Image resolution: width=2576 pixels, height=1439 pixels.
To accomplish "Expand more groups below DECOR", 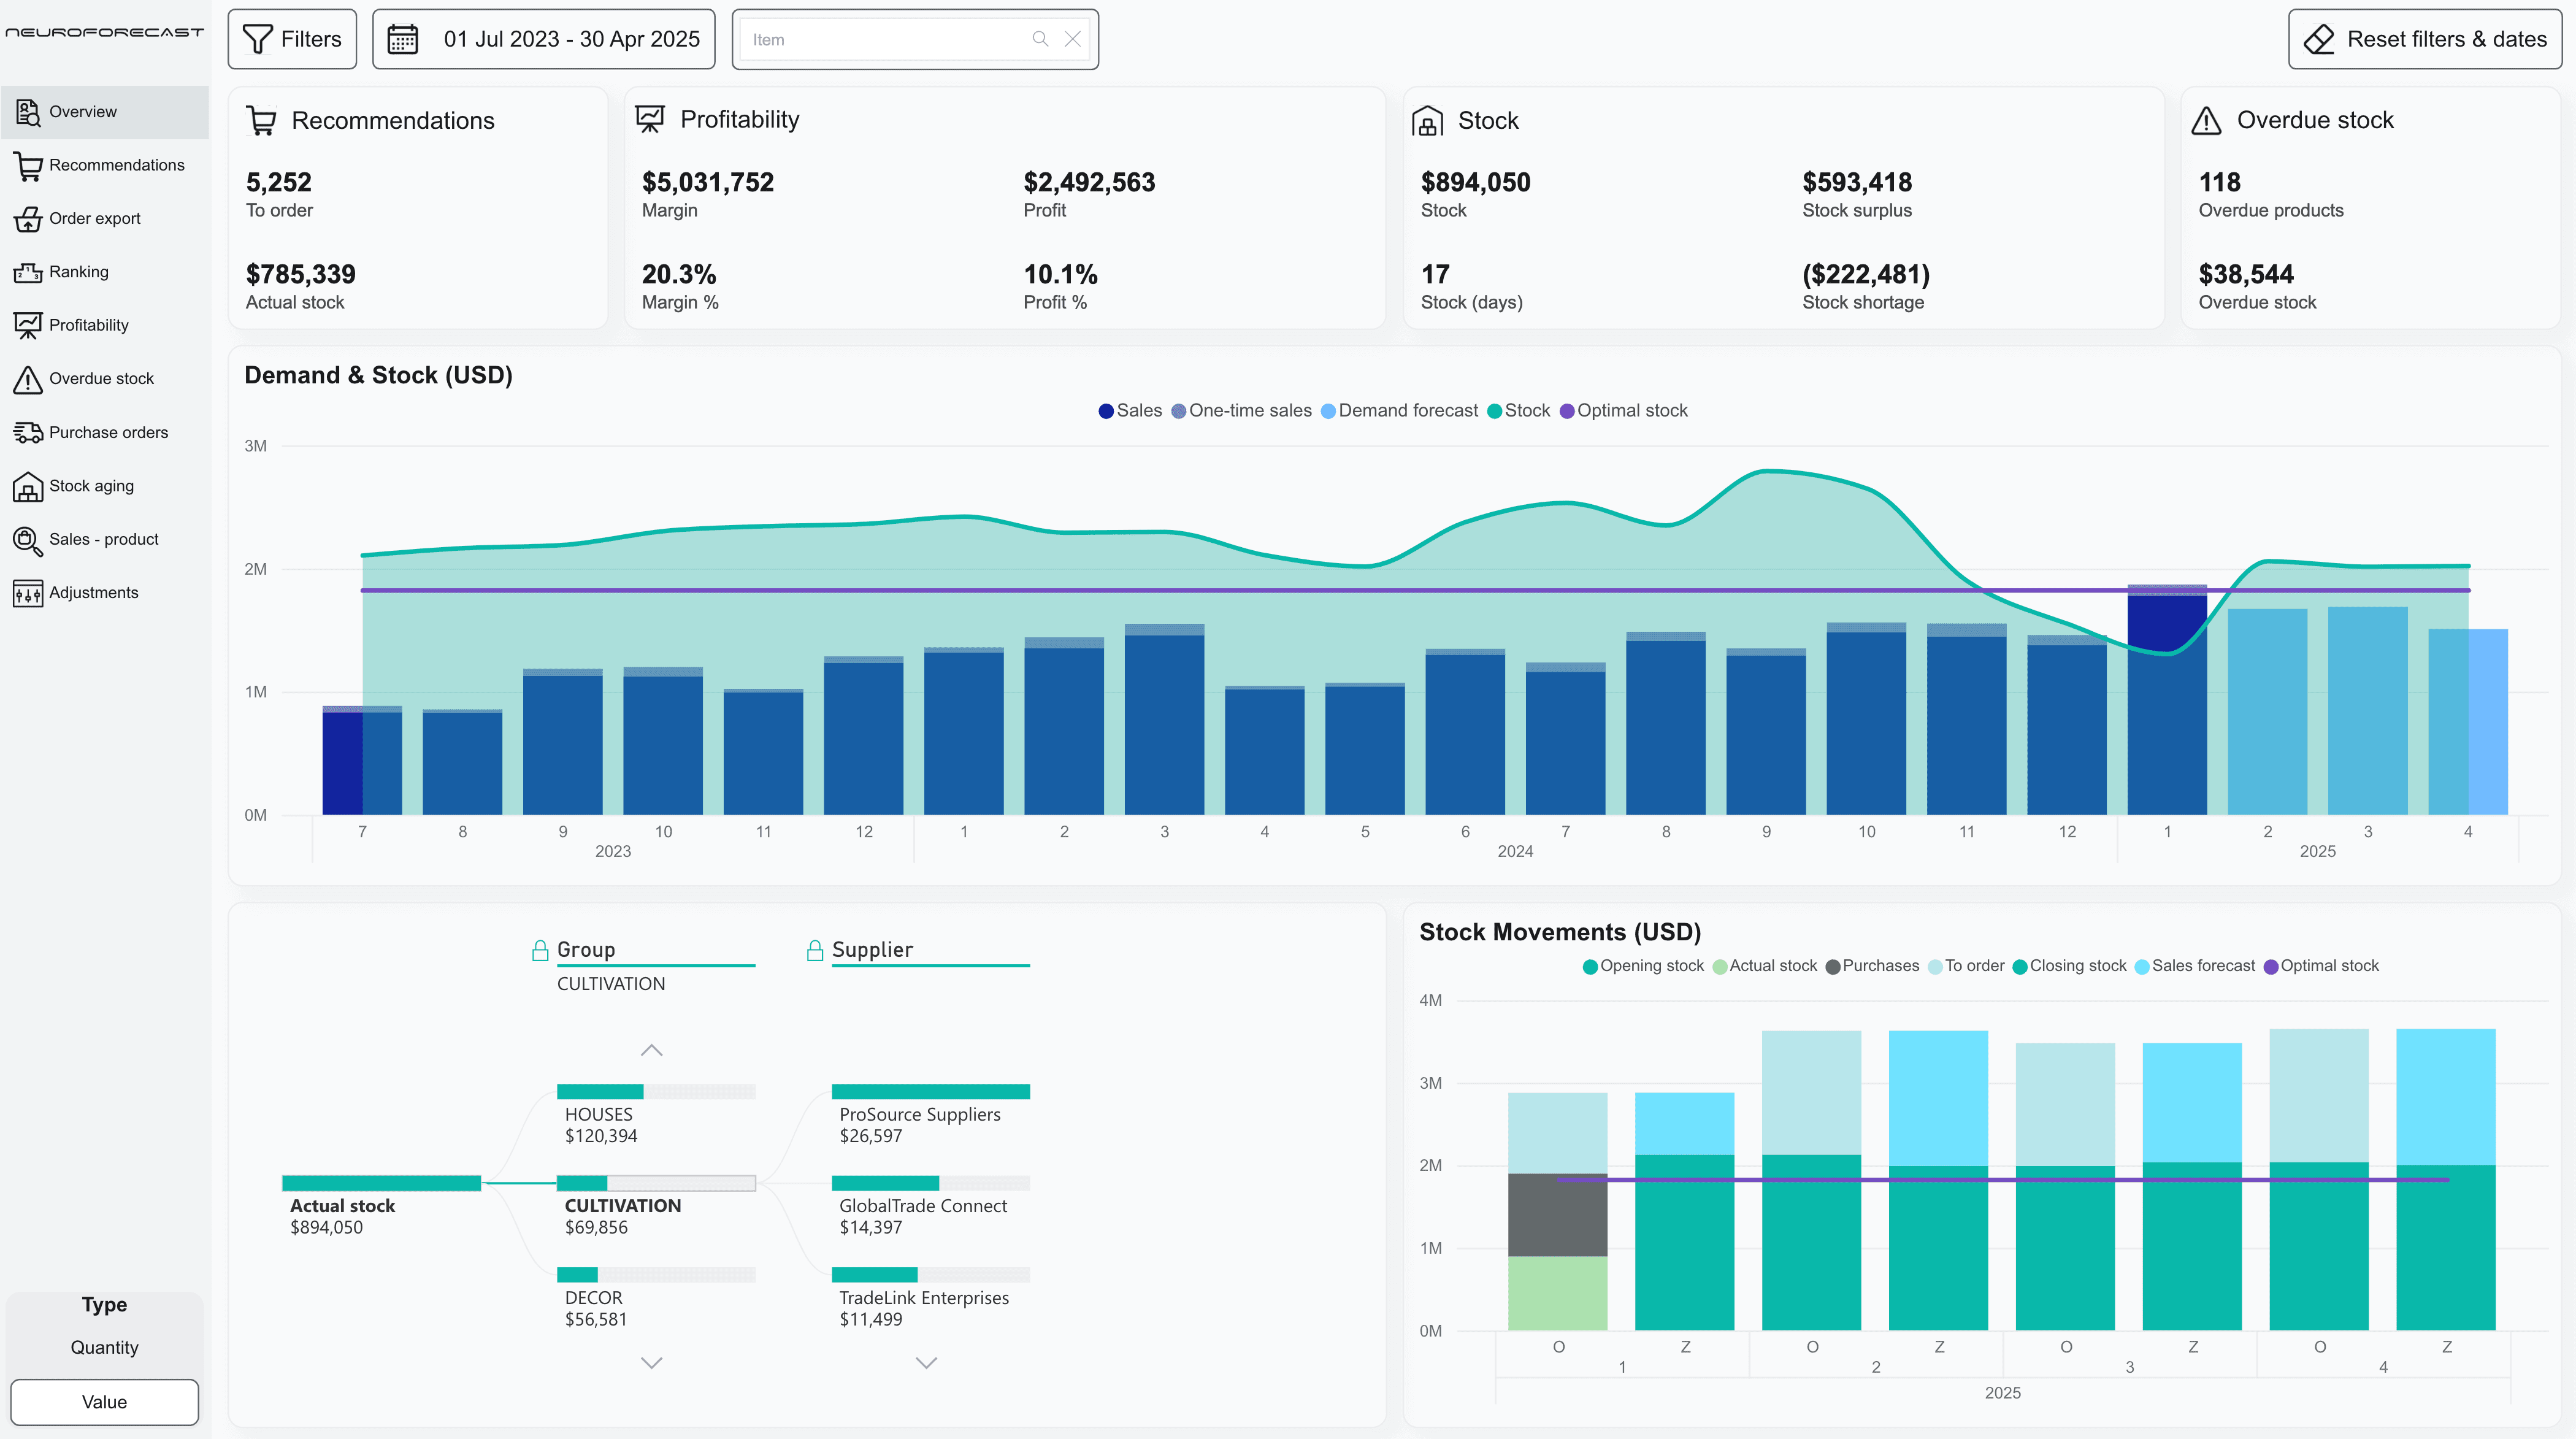I will pos(653,1362).
